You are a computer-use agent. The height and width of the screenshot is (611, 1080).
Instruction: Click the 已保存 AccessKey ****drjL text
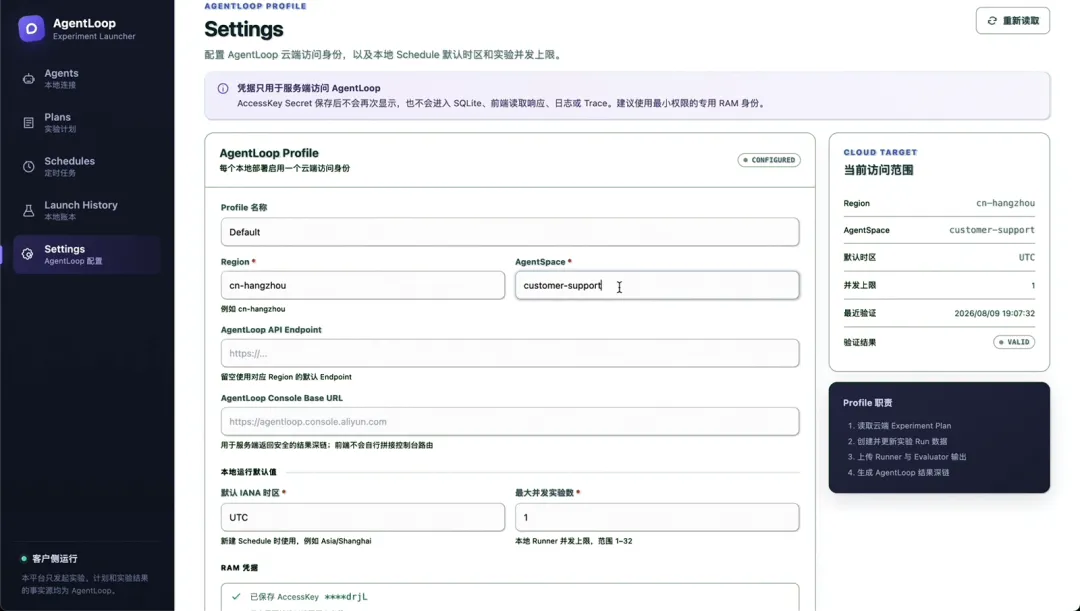(309, 597)
